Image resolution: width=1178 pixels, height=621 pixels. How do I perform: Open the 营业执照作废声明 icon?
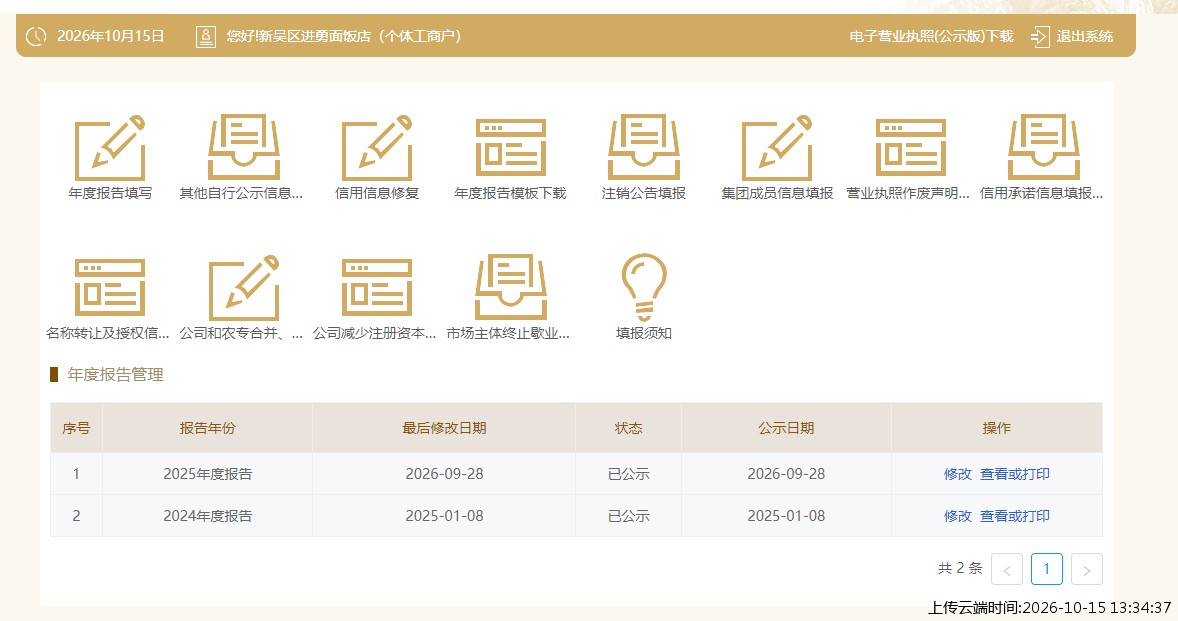(x=911, y=147)
